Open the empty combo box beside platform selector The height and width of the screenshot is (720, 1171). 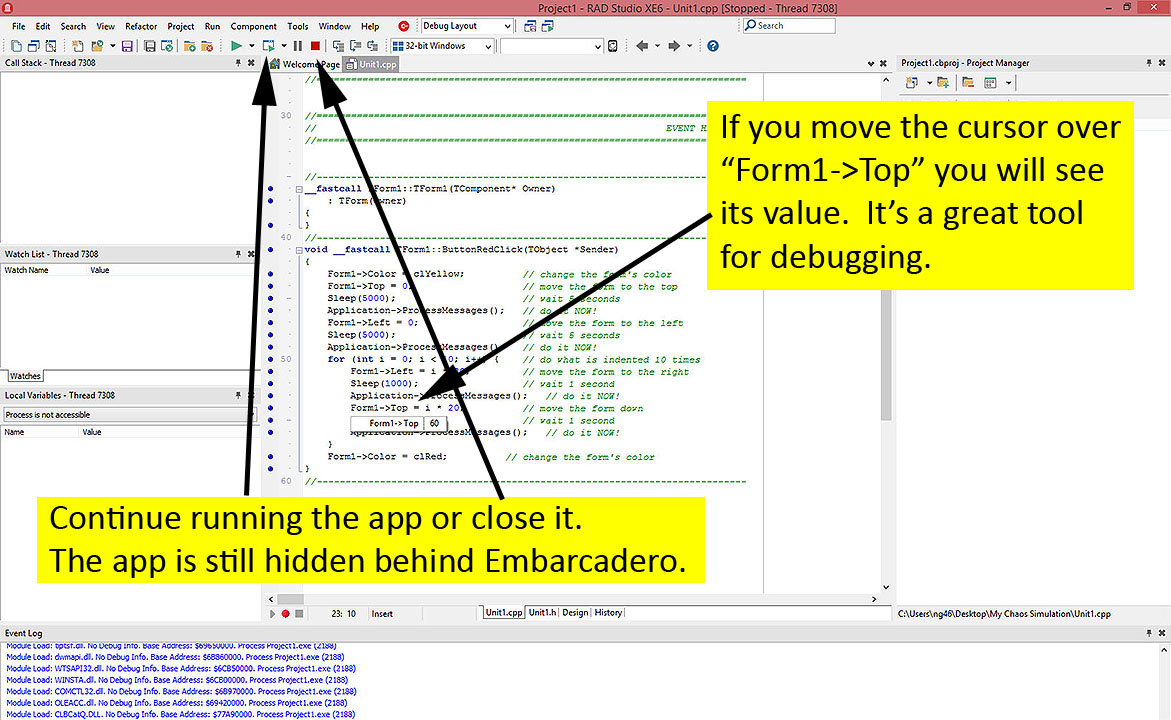(x=597, y=46)
